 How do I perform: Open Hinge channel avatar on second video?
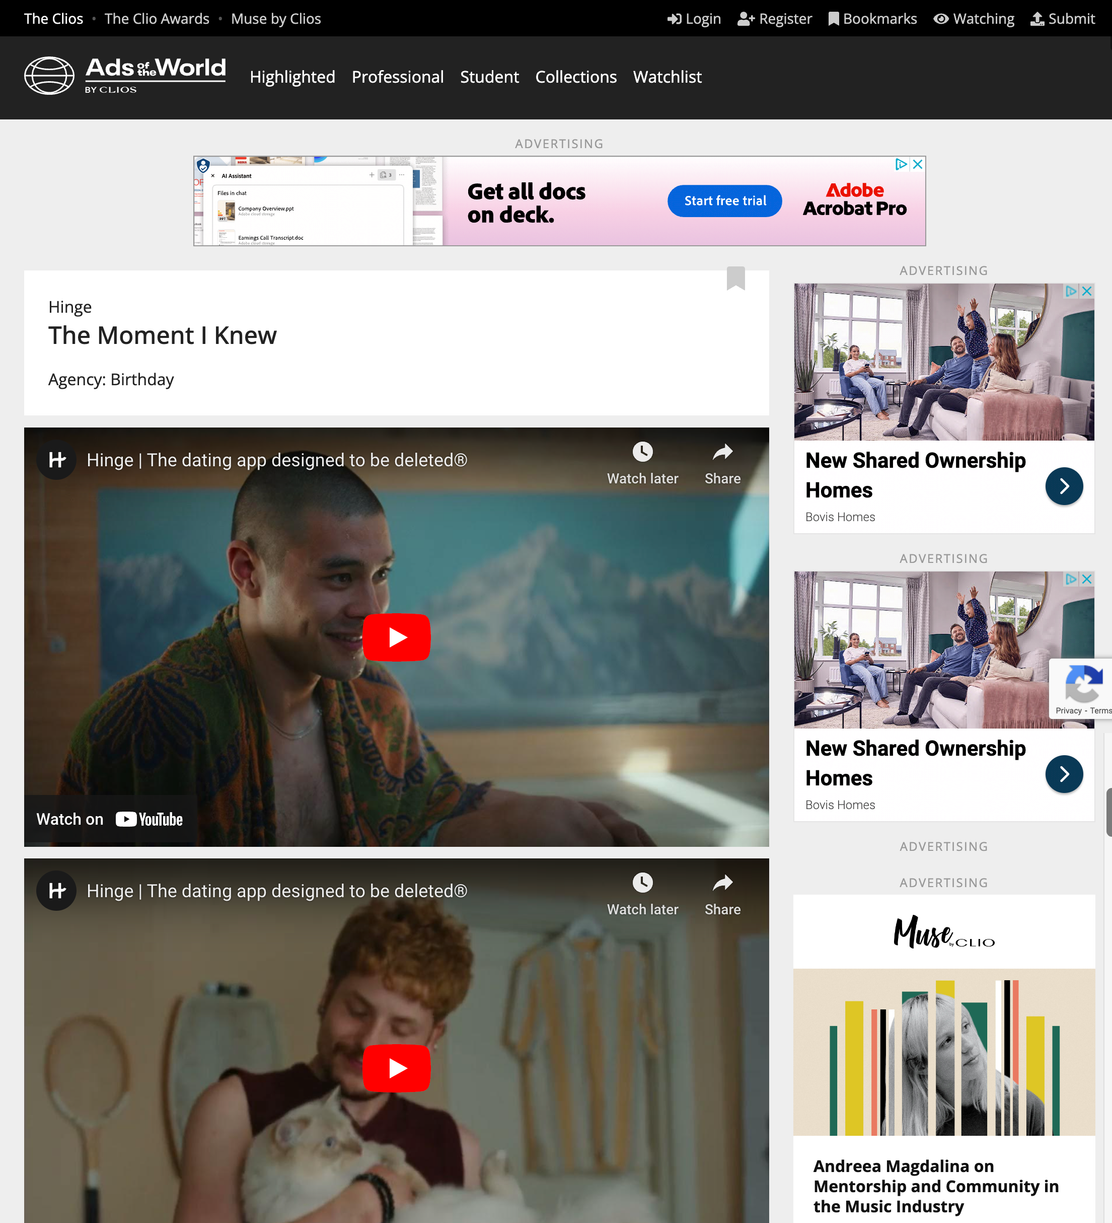[57, 891]
